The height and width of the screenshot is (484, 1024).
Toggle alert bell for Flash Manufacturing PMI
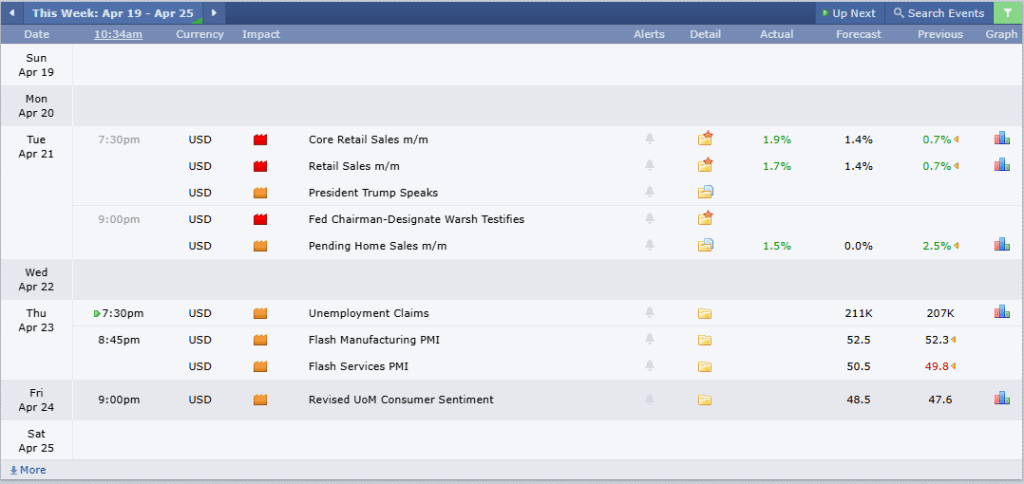pos(649,340)
